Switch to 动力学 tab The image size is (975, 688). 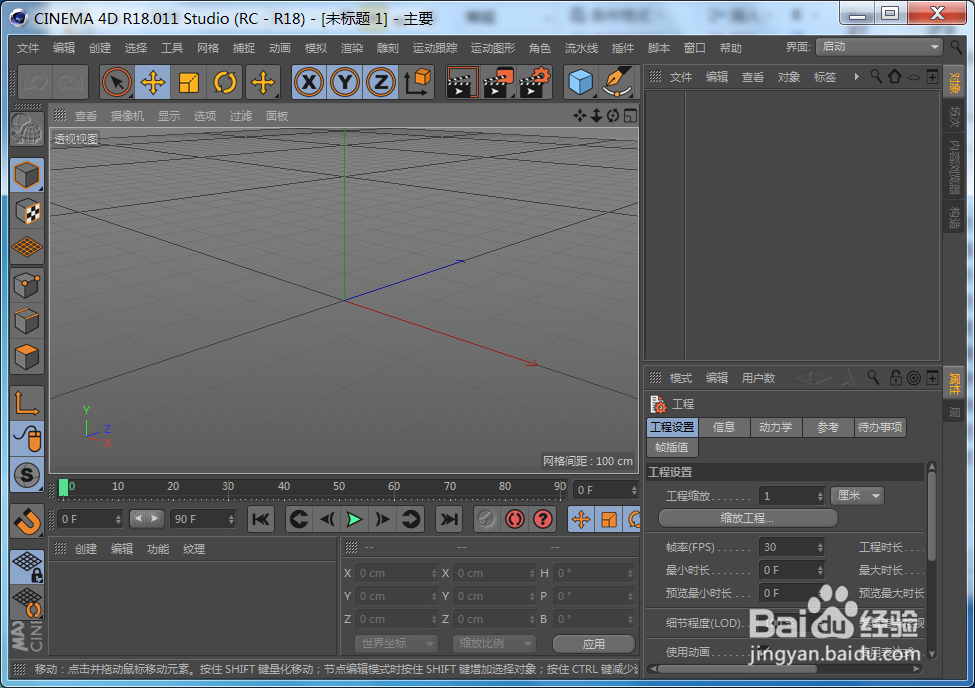tap(775, 427)
